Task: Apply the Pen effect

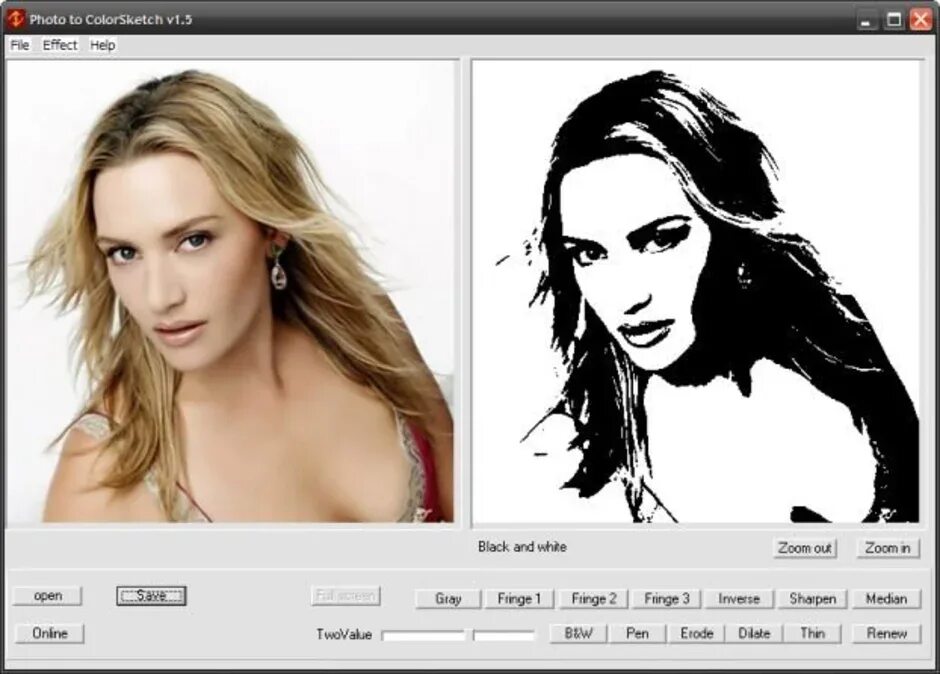Action: 637,633
